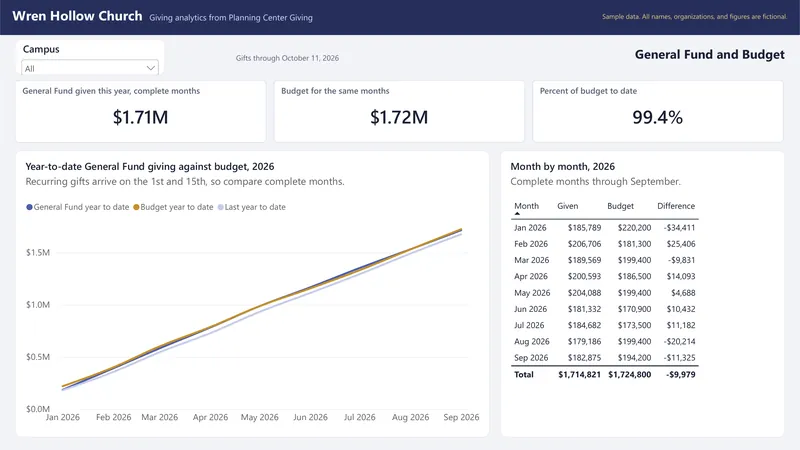Click the $14,093 difference cell

681,277
